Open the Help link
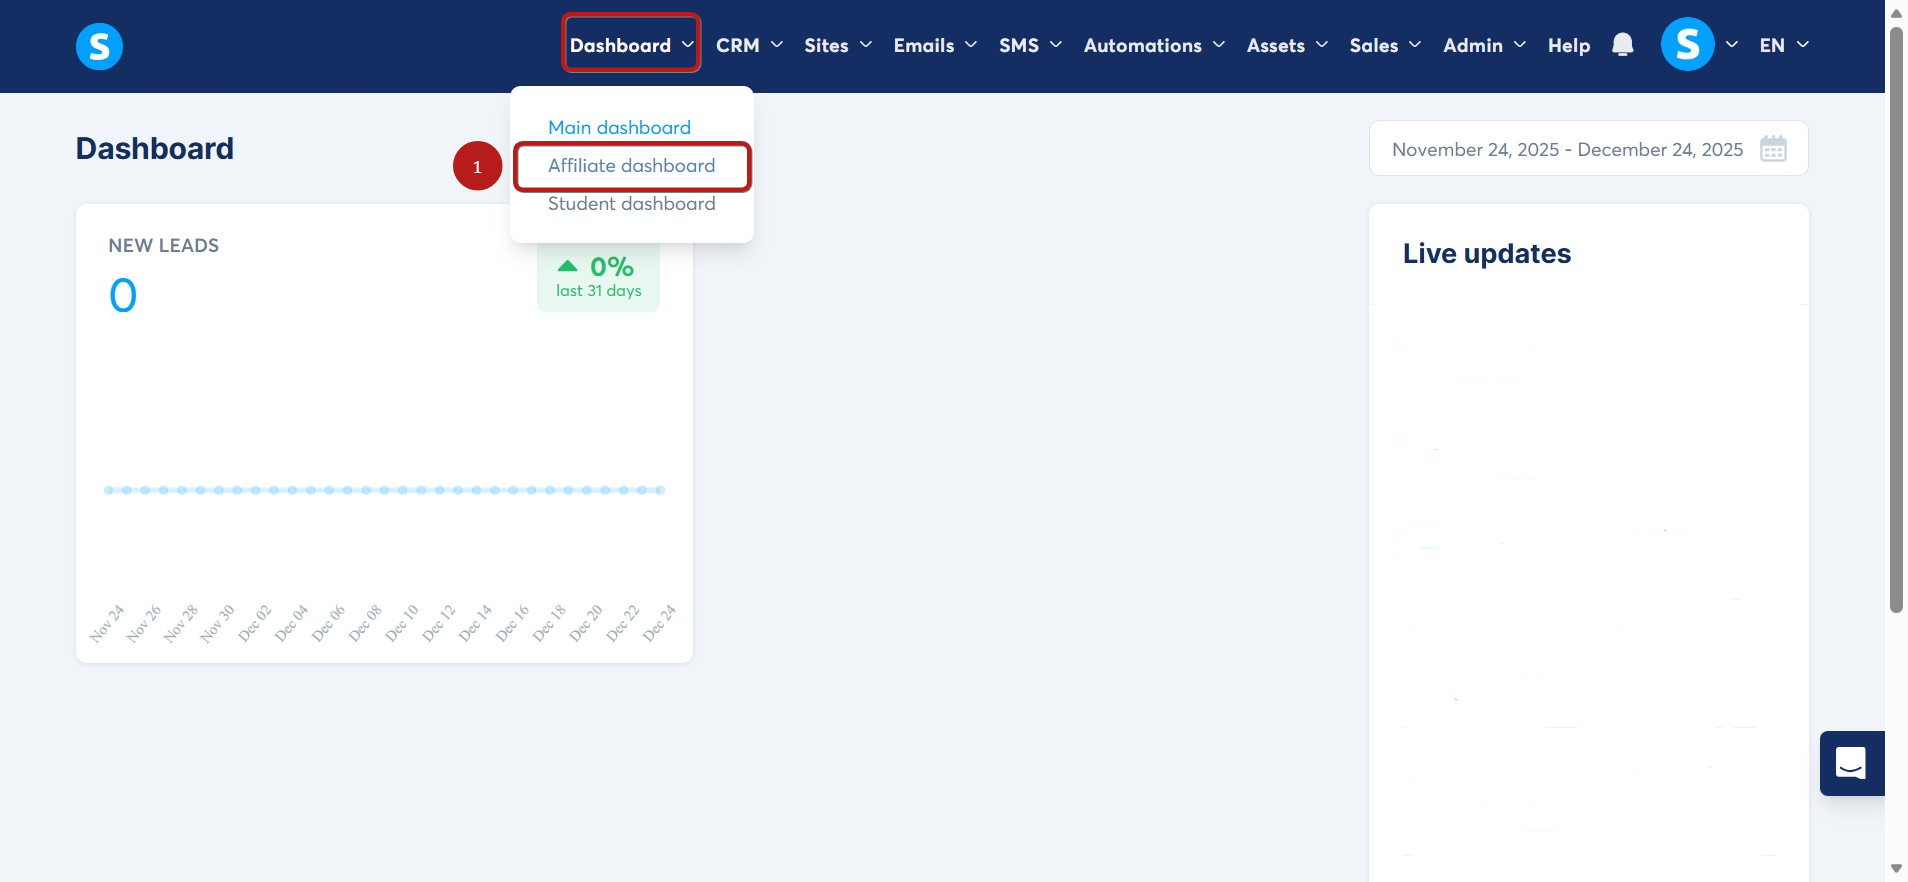 coord(1569,45)
